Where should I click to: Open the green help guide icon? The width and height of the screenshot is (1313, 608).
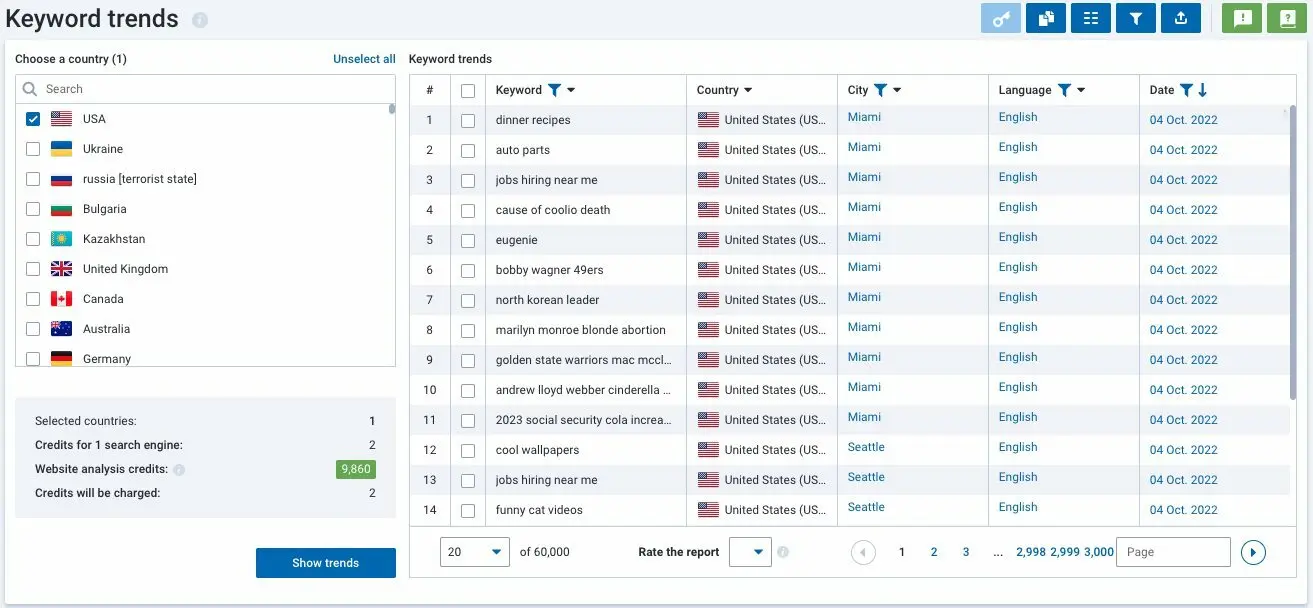(x=1286, y=18)
